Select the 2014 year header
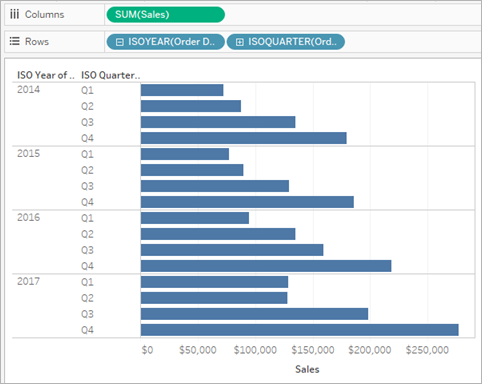This screenshot has height=384, width=482. pos(28,90)
